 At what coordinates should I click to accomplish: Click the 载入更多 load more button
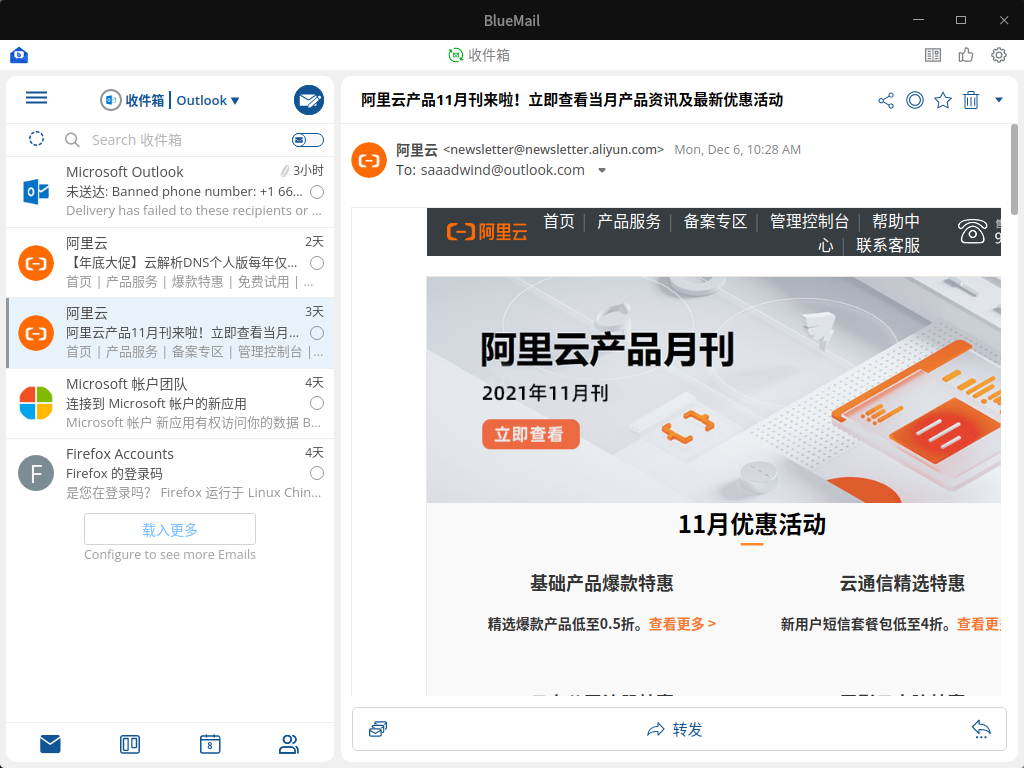point(170,529)
